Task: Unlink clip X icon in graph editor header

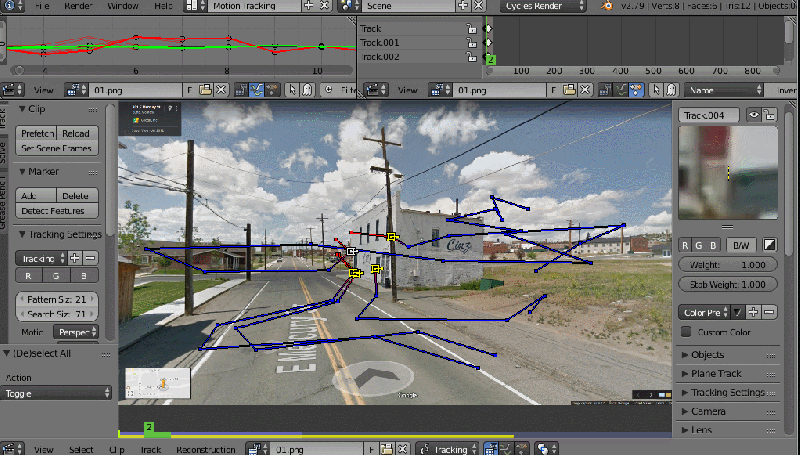Action: 221,90
